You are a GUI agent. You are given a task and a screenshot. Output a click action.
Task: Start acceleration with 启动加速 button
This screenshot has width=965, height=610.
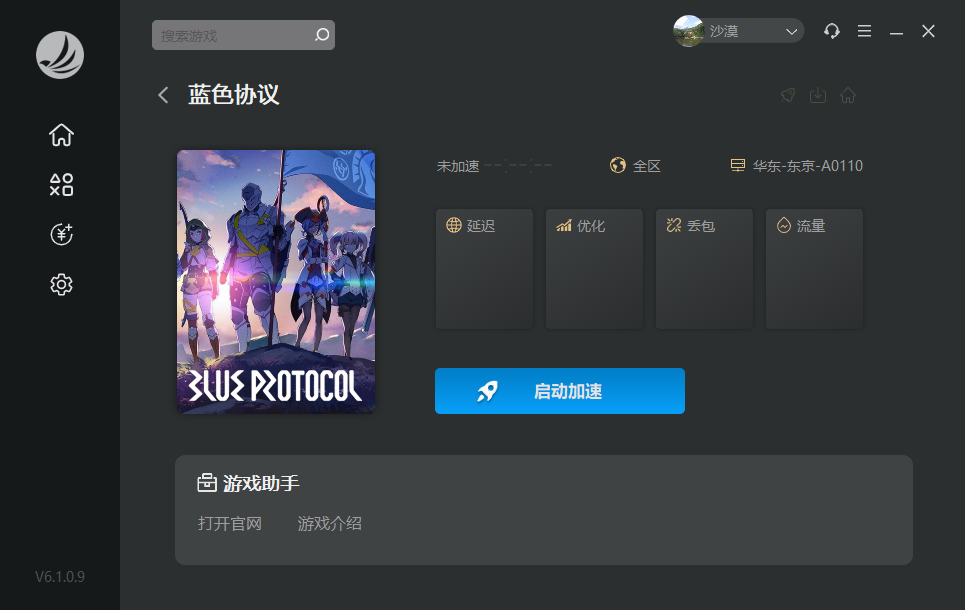pyautogui.click(x=560, y=391)
